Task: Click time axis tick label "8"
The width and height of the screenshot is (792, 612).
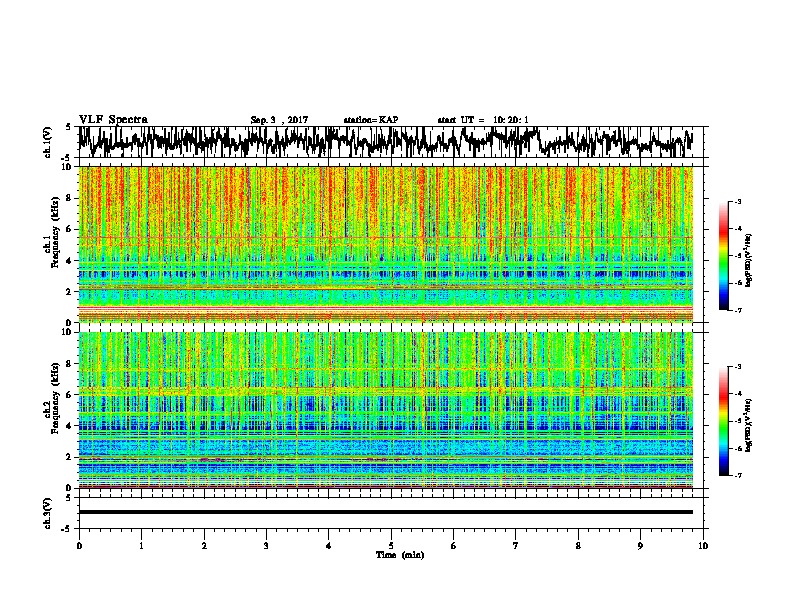Action: tap(578, 546)
